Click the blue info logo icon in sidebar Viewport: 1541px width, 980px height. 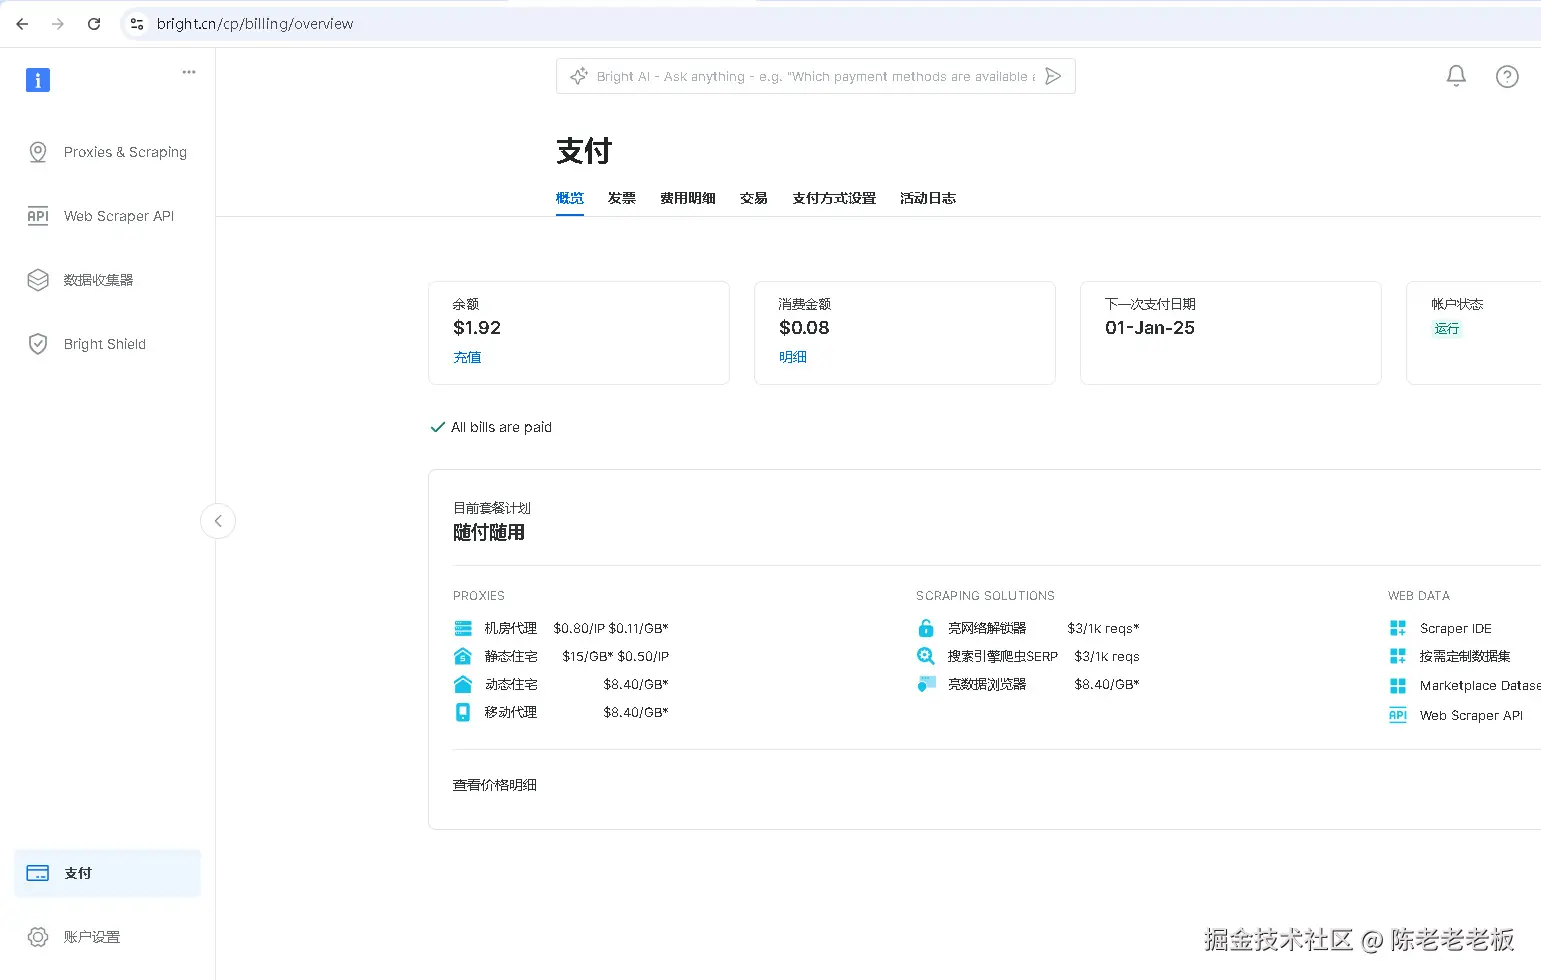(x=38, y=80)
